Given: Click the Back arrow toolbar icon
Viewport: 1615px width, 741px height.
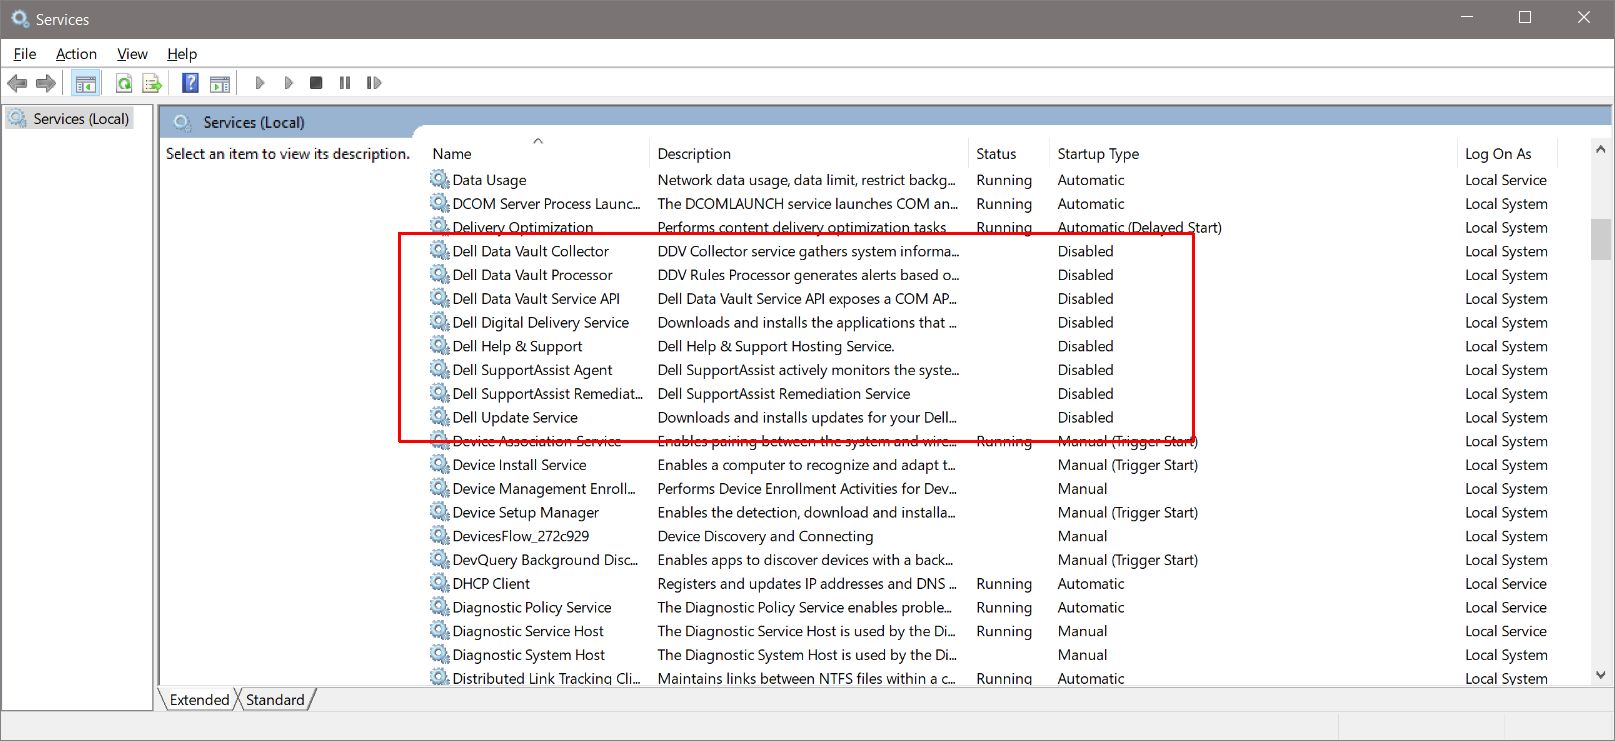Looking at the screenshot, I should coord(17,83).
